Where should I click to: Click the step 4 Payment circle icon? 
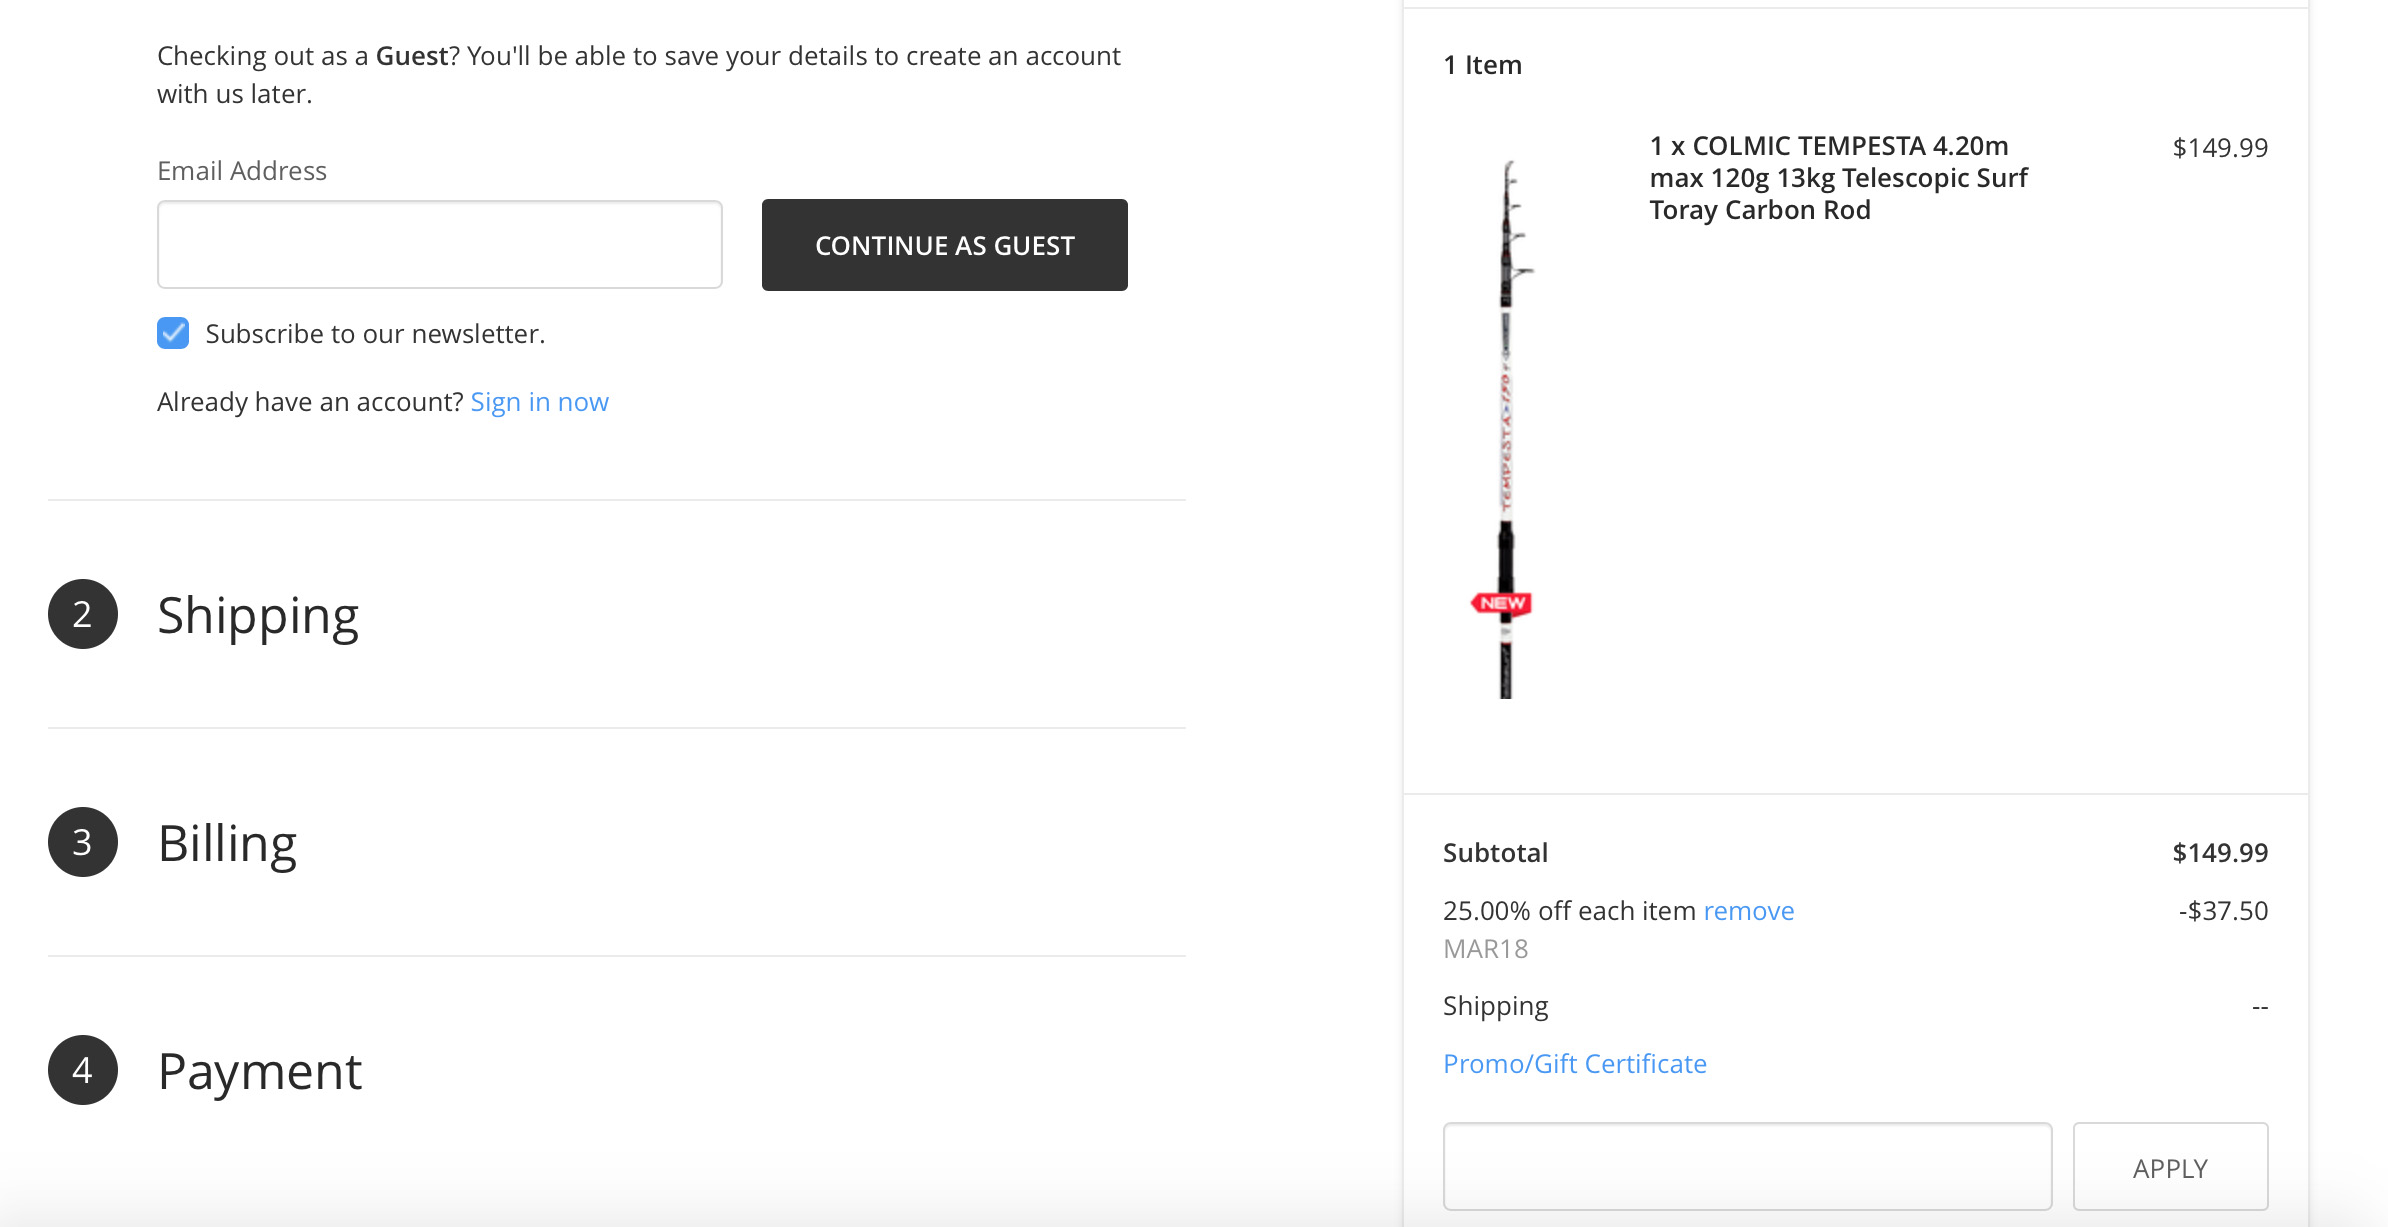click(83, 1070)
